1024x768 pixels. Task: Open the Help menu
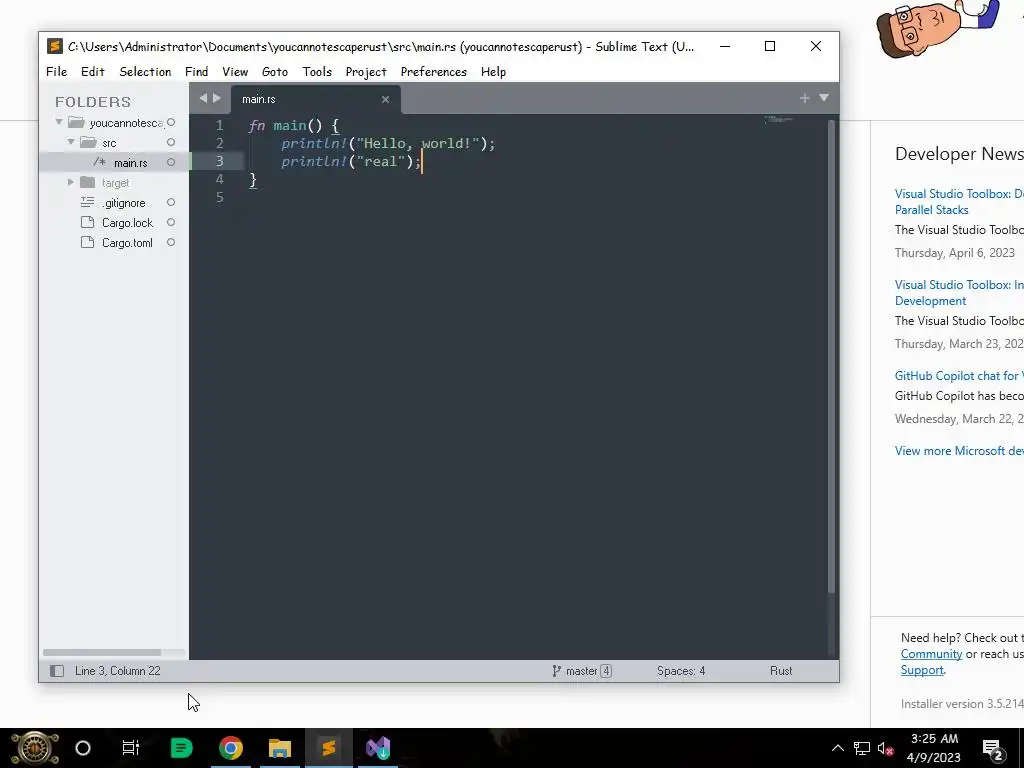(493, 72)
